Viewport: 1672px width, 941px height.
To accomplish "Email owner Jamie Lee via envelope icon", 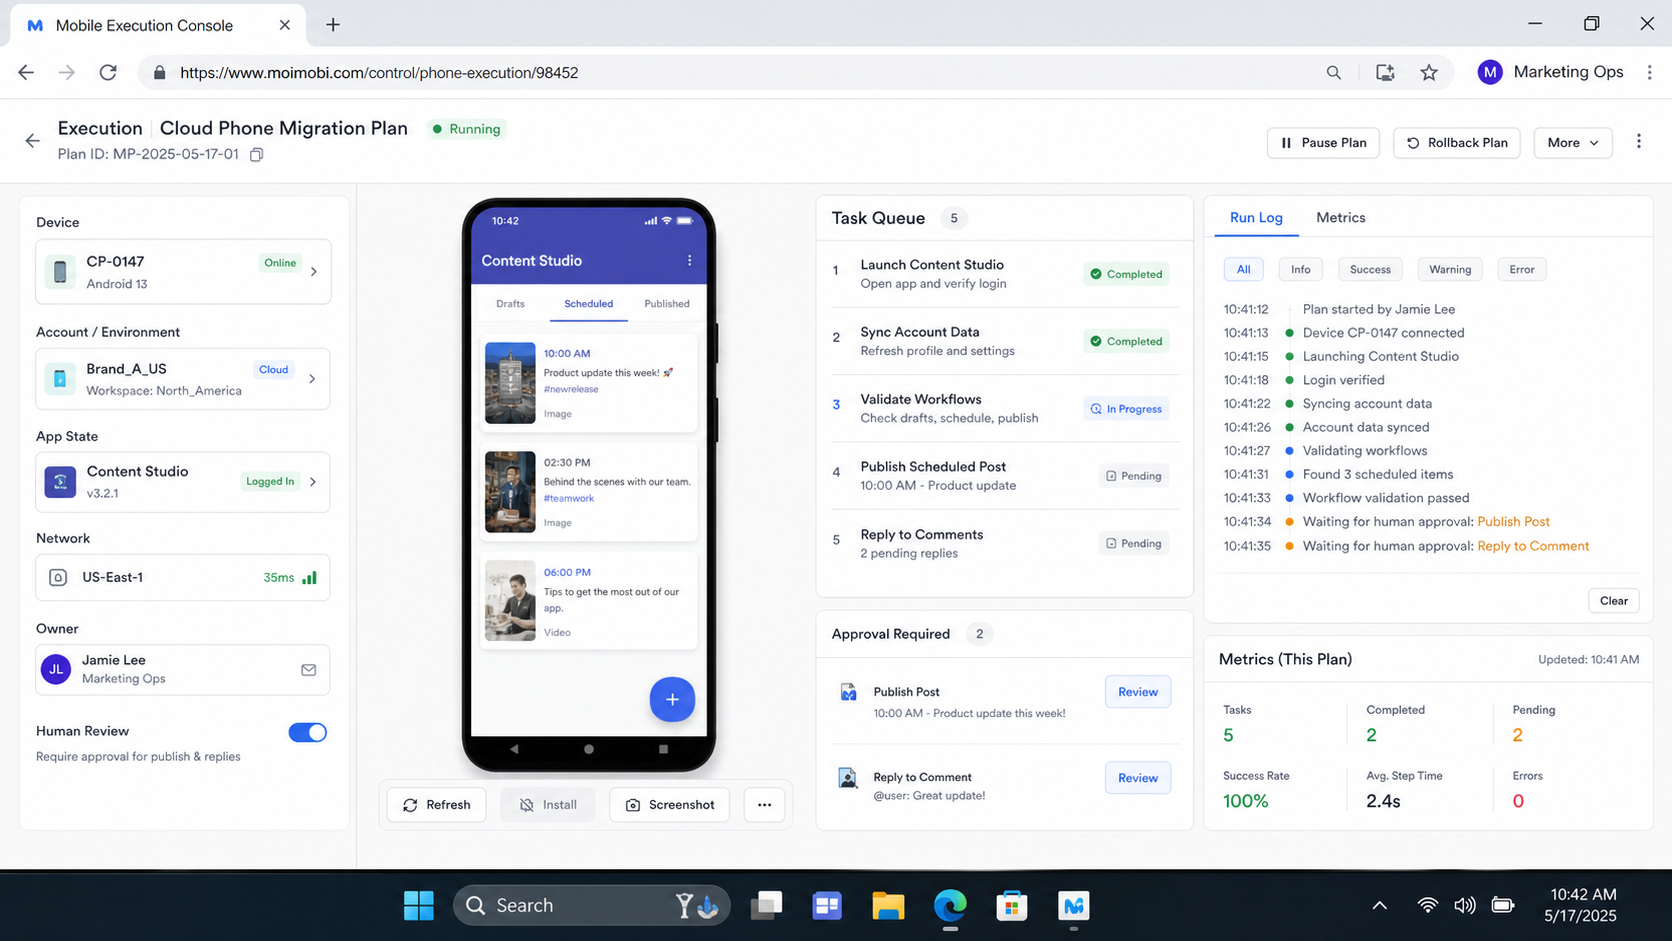I will click(309, 670).
